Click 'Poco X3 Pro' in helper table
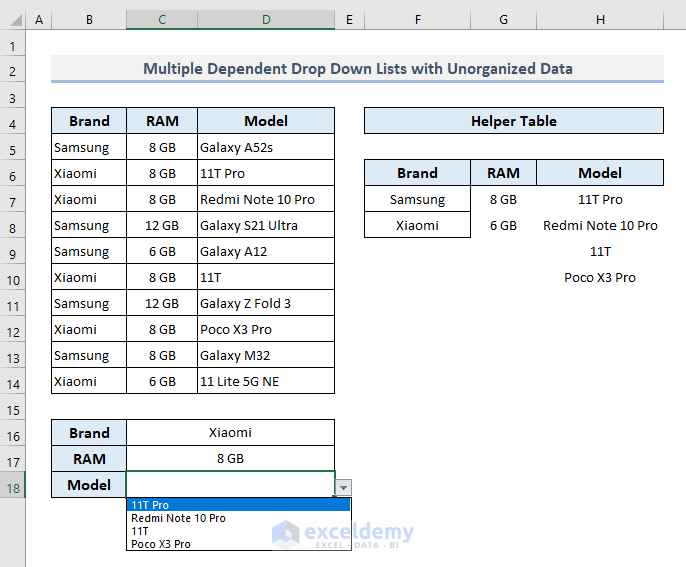686x567 pixels. (x=600, y=277)
